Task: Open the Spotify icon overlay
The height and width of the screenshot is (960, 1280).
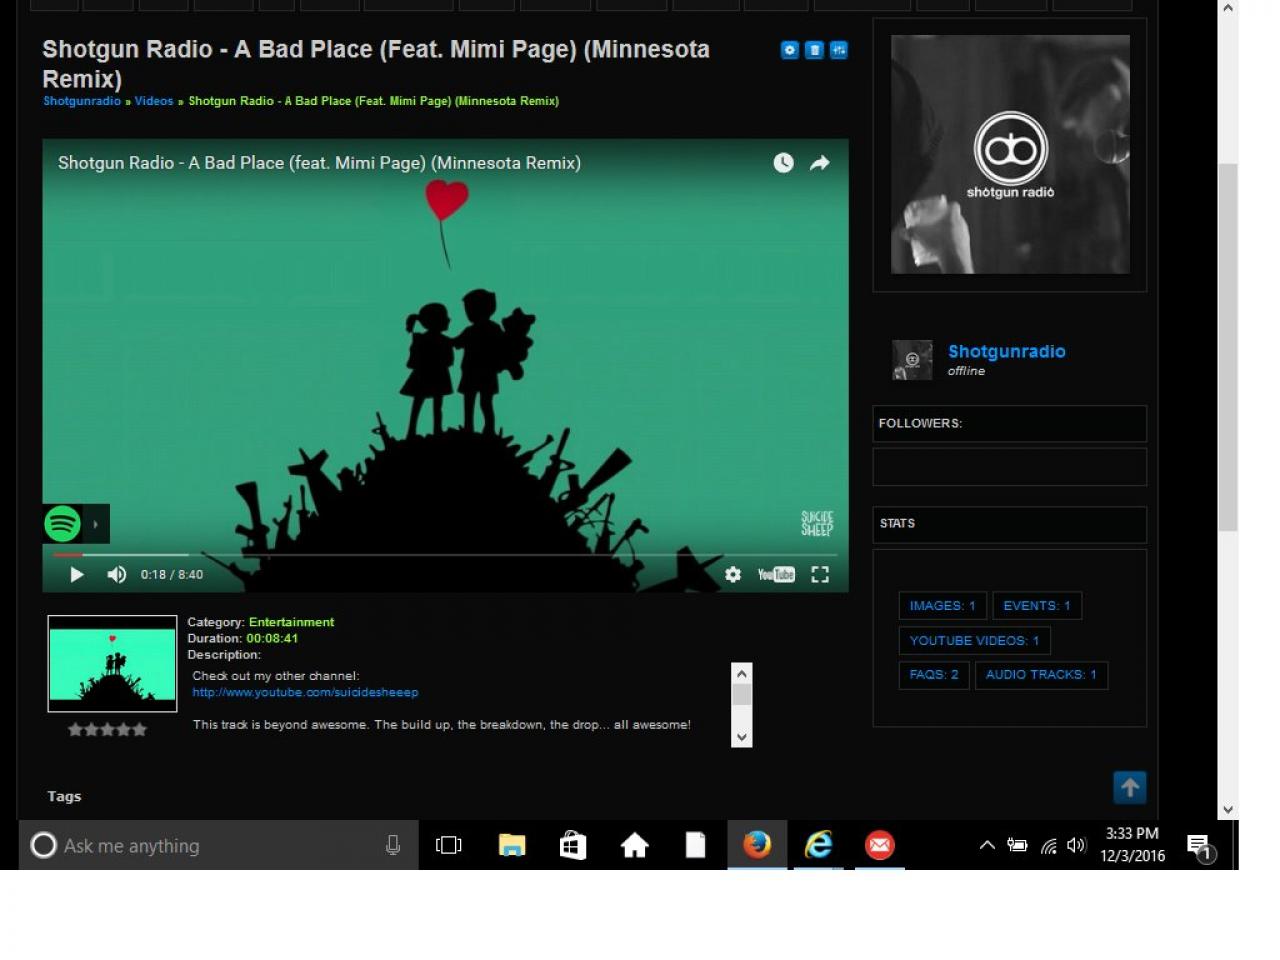Action: pyautogui.click(x=63, y=523)
